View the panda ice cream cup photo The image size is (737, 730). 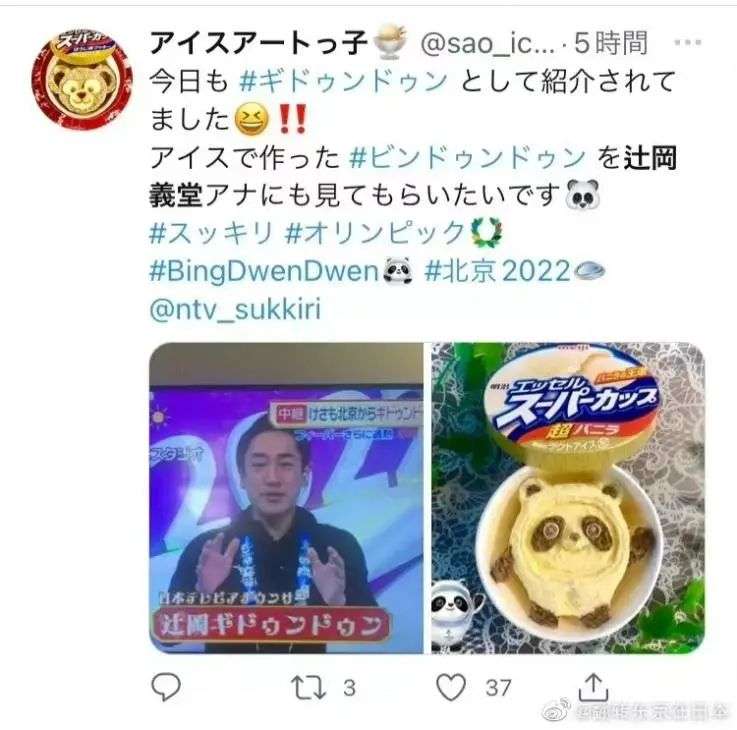click(x=568, y=498)
